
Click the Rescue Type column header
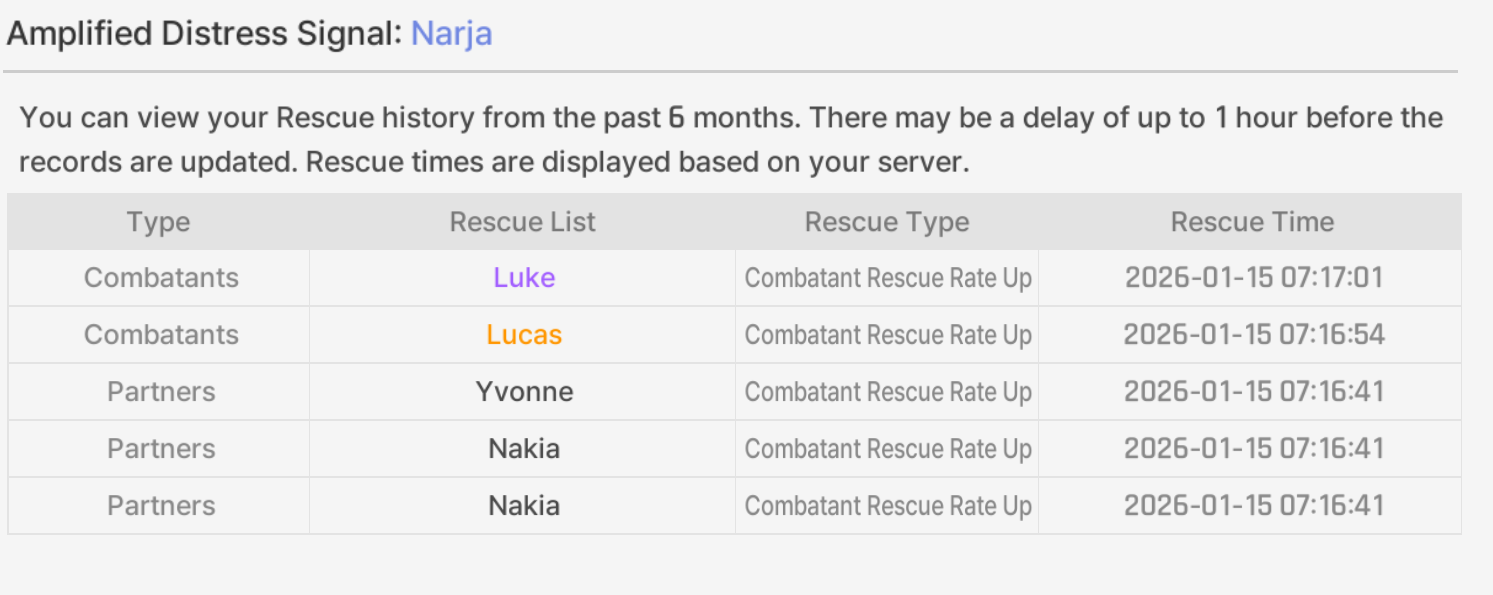coord(886,222)
